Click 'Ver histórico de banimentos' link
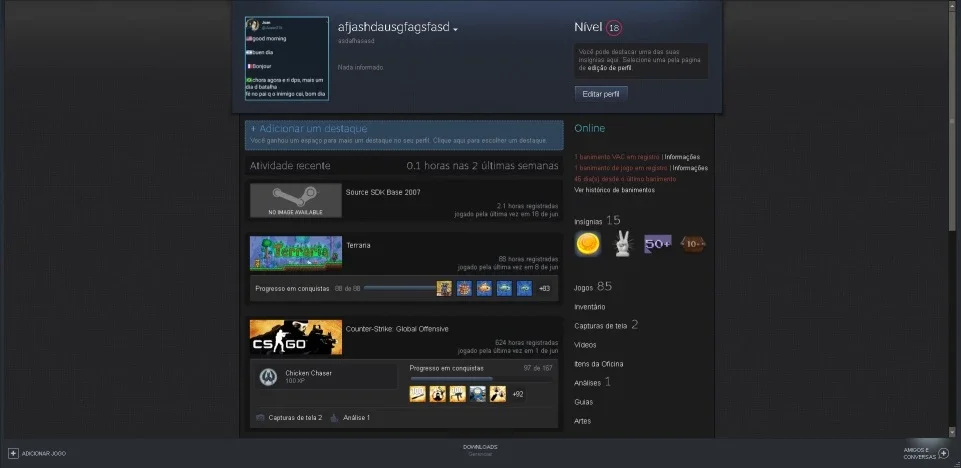This screenshot has height=468, width=961. click(x=614, y=191)
